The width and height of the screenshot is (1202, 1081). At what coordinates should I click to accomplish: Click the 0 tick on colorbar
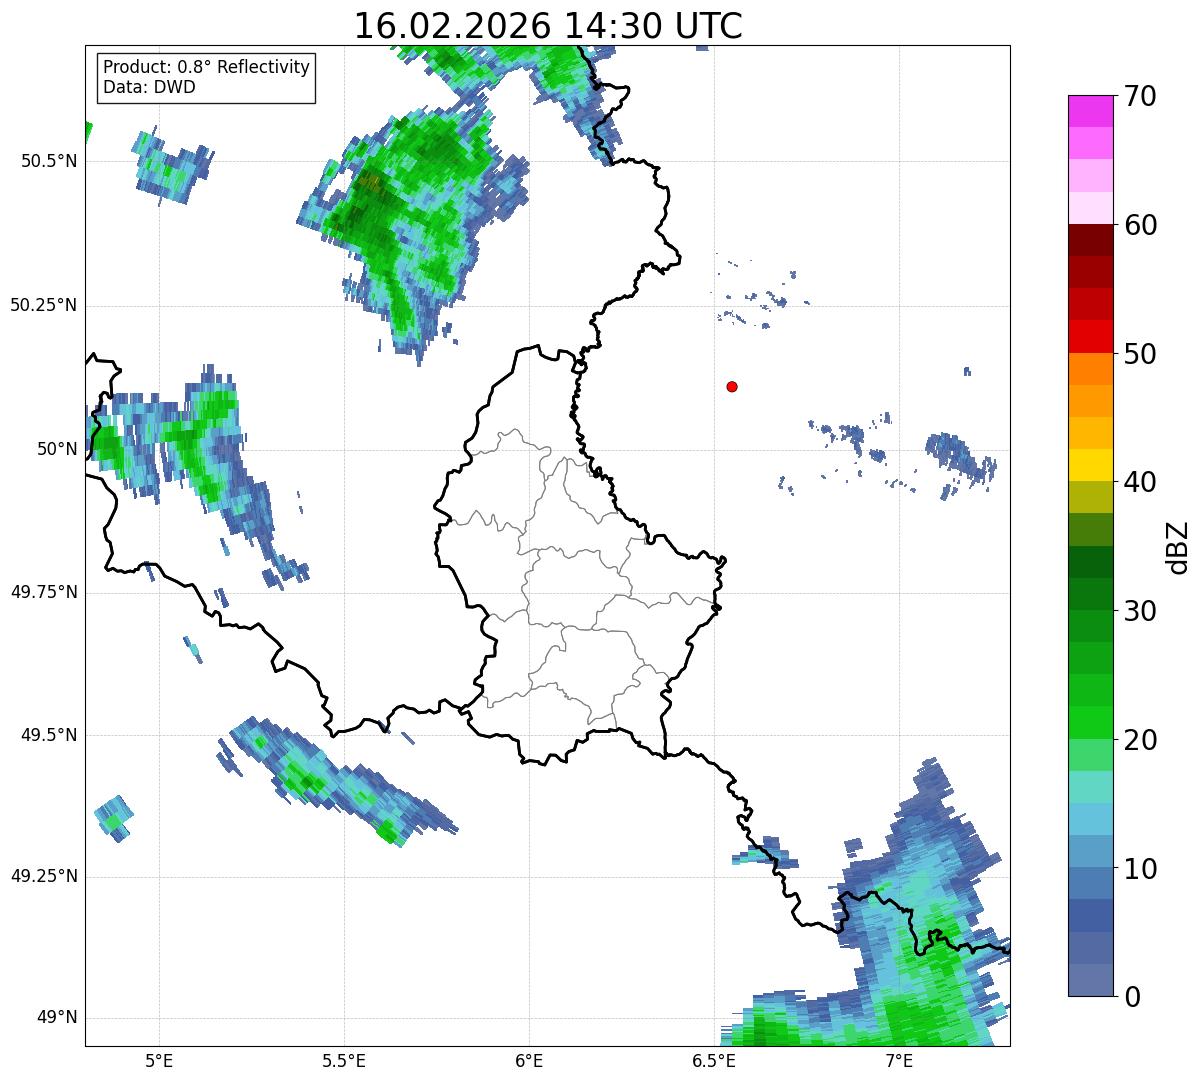tap(1130, 997)
